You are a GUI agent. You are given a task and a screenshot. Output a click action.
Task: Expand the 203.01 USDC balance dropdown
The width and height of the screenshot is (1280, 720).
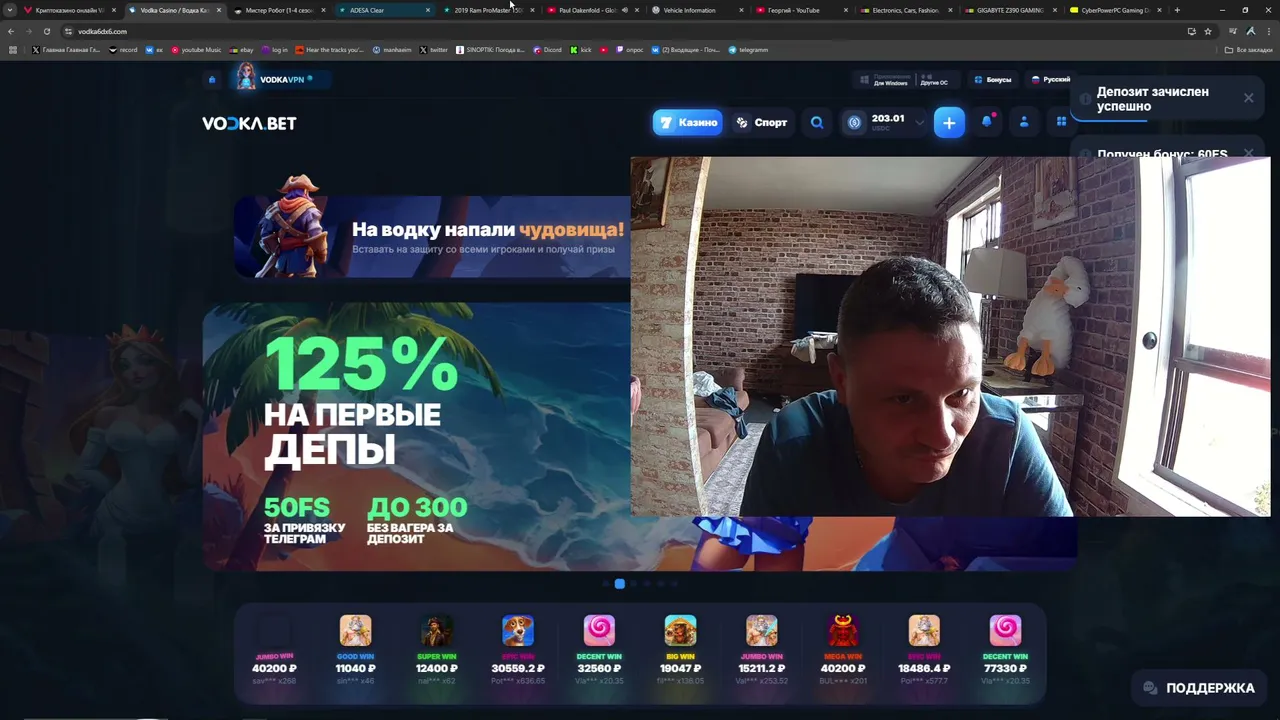point(920,123)
